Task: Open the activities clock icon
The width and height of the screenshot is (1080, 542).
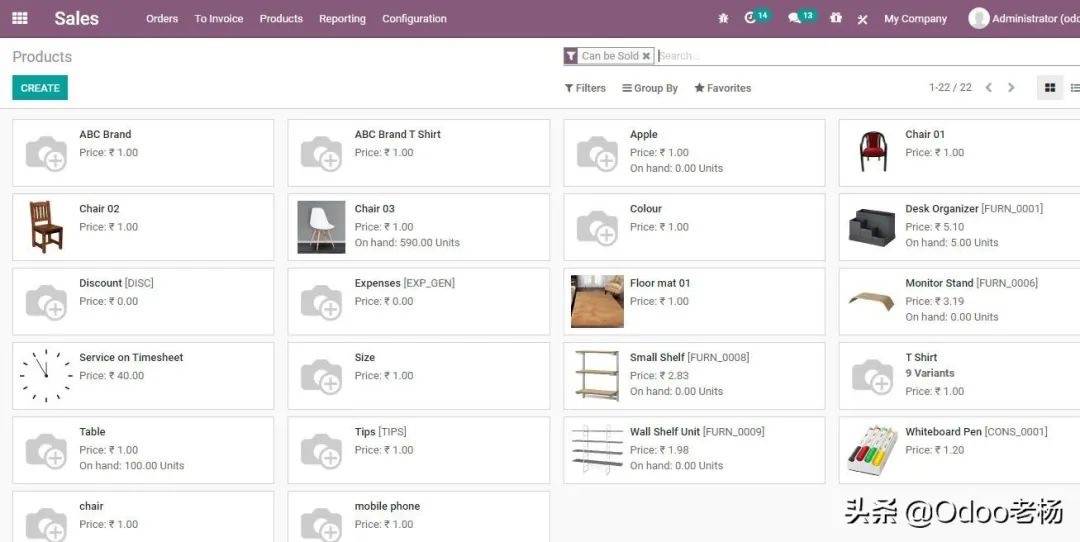Action: 752,19
